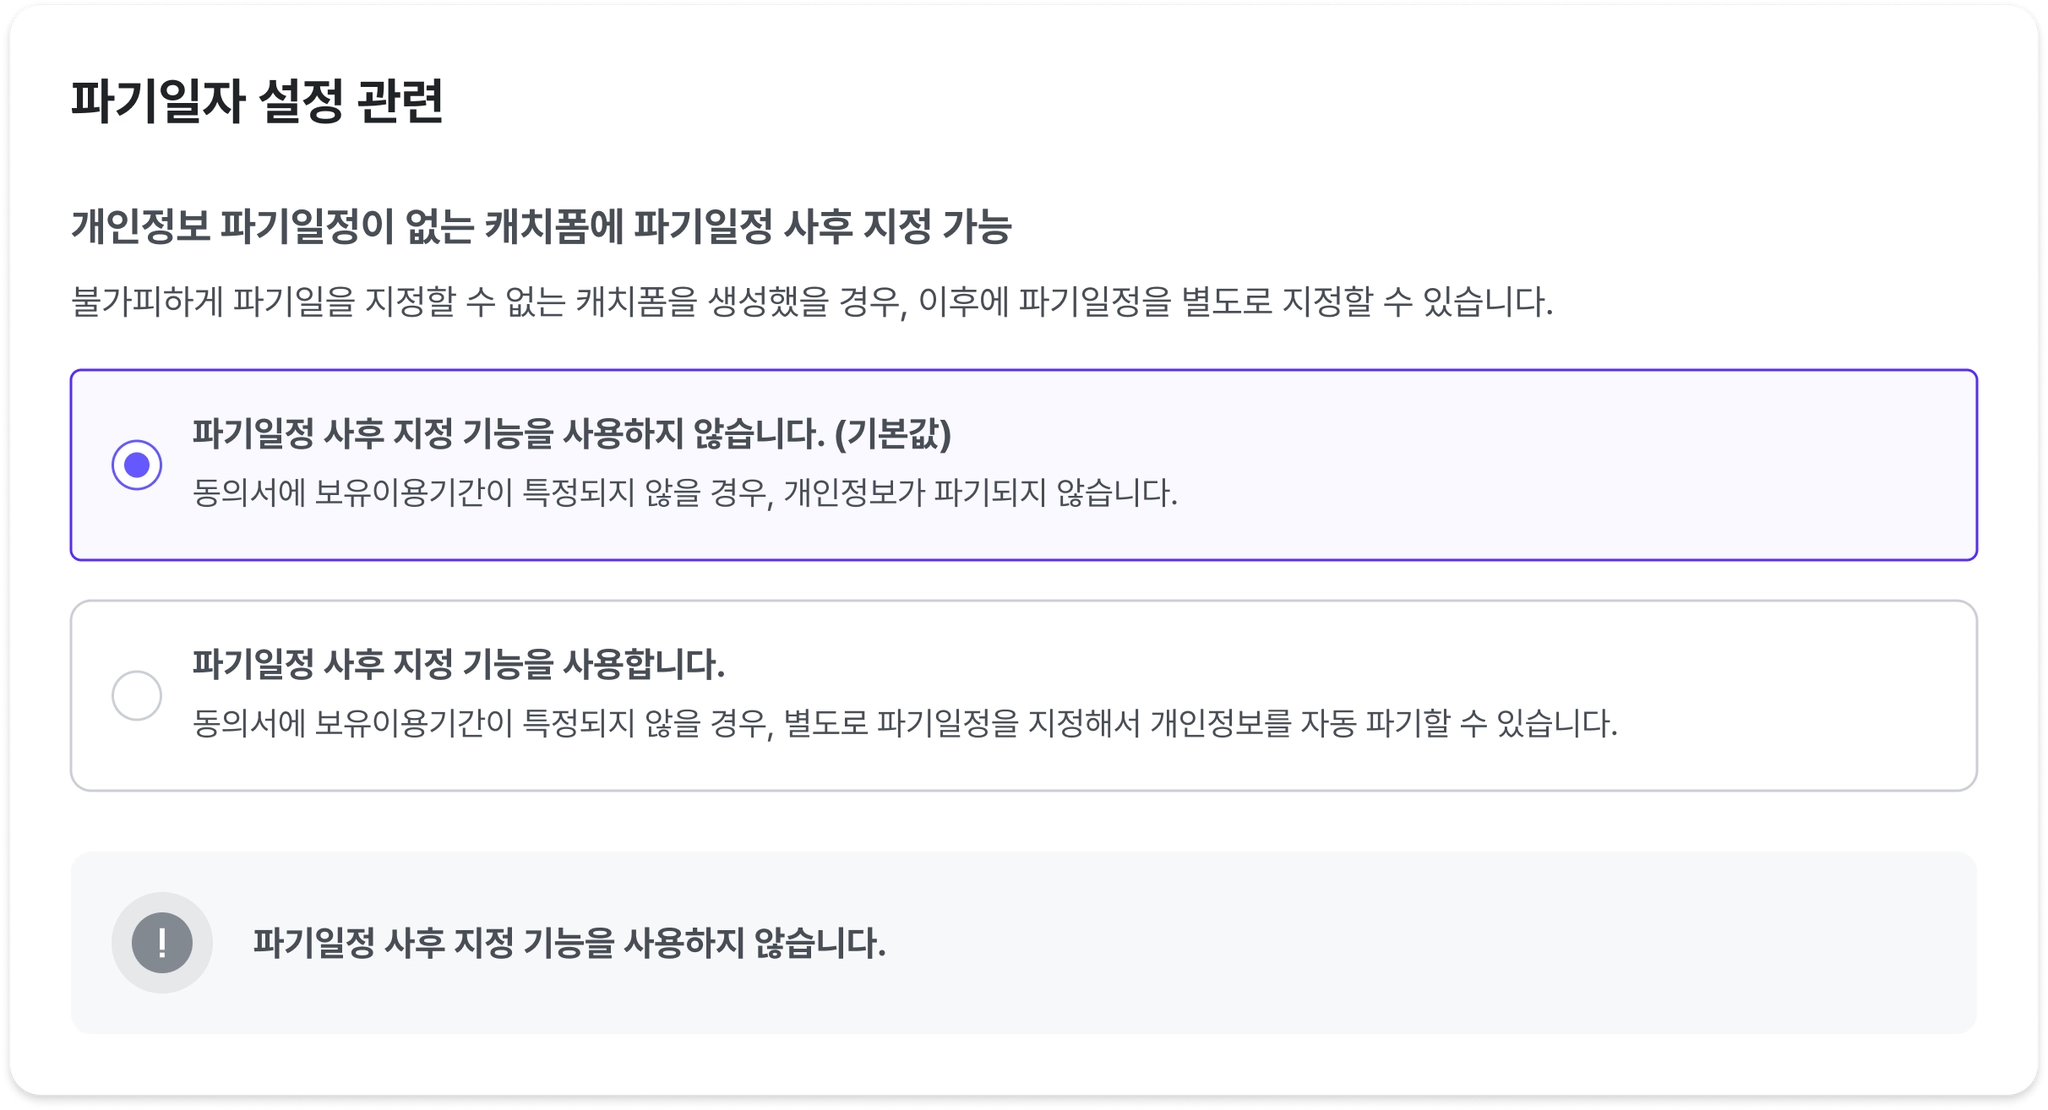Click the exclamation mark notice icon
This screenshot has width=2048, height=1110.
click(162, 943)
